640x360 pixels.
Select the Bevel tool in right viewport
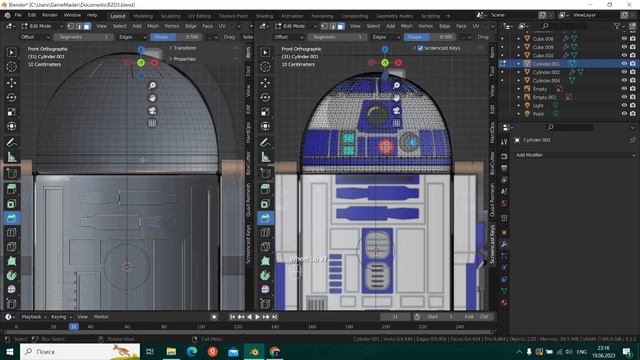(x=265, y=218)
